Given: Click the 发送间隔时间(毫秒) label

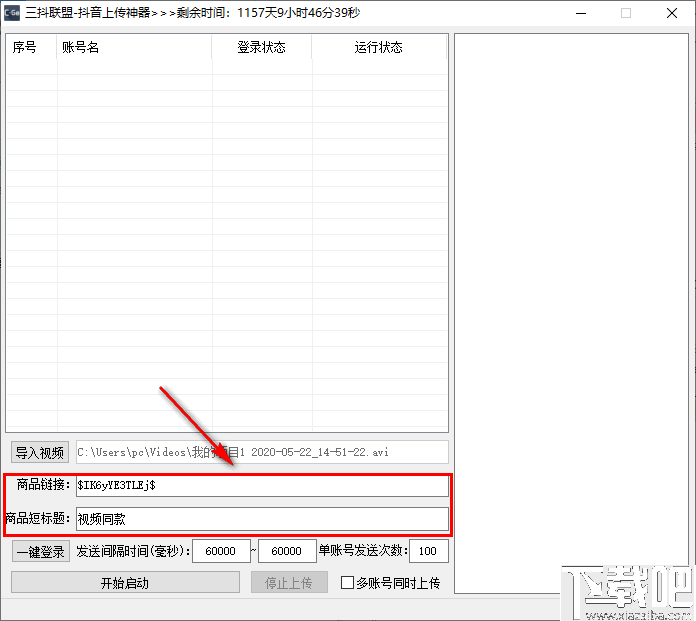Looking at the screenshot, I should point(133,551).
